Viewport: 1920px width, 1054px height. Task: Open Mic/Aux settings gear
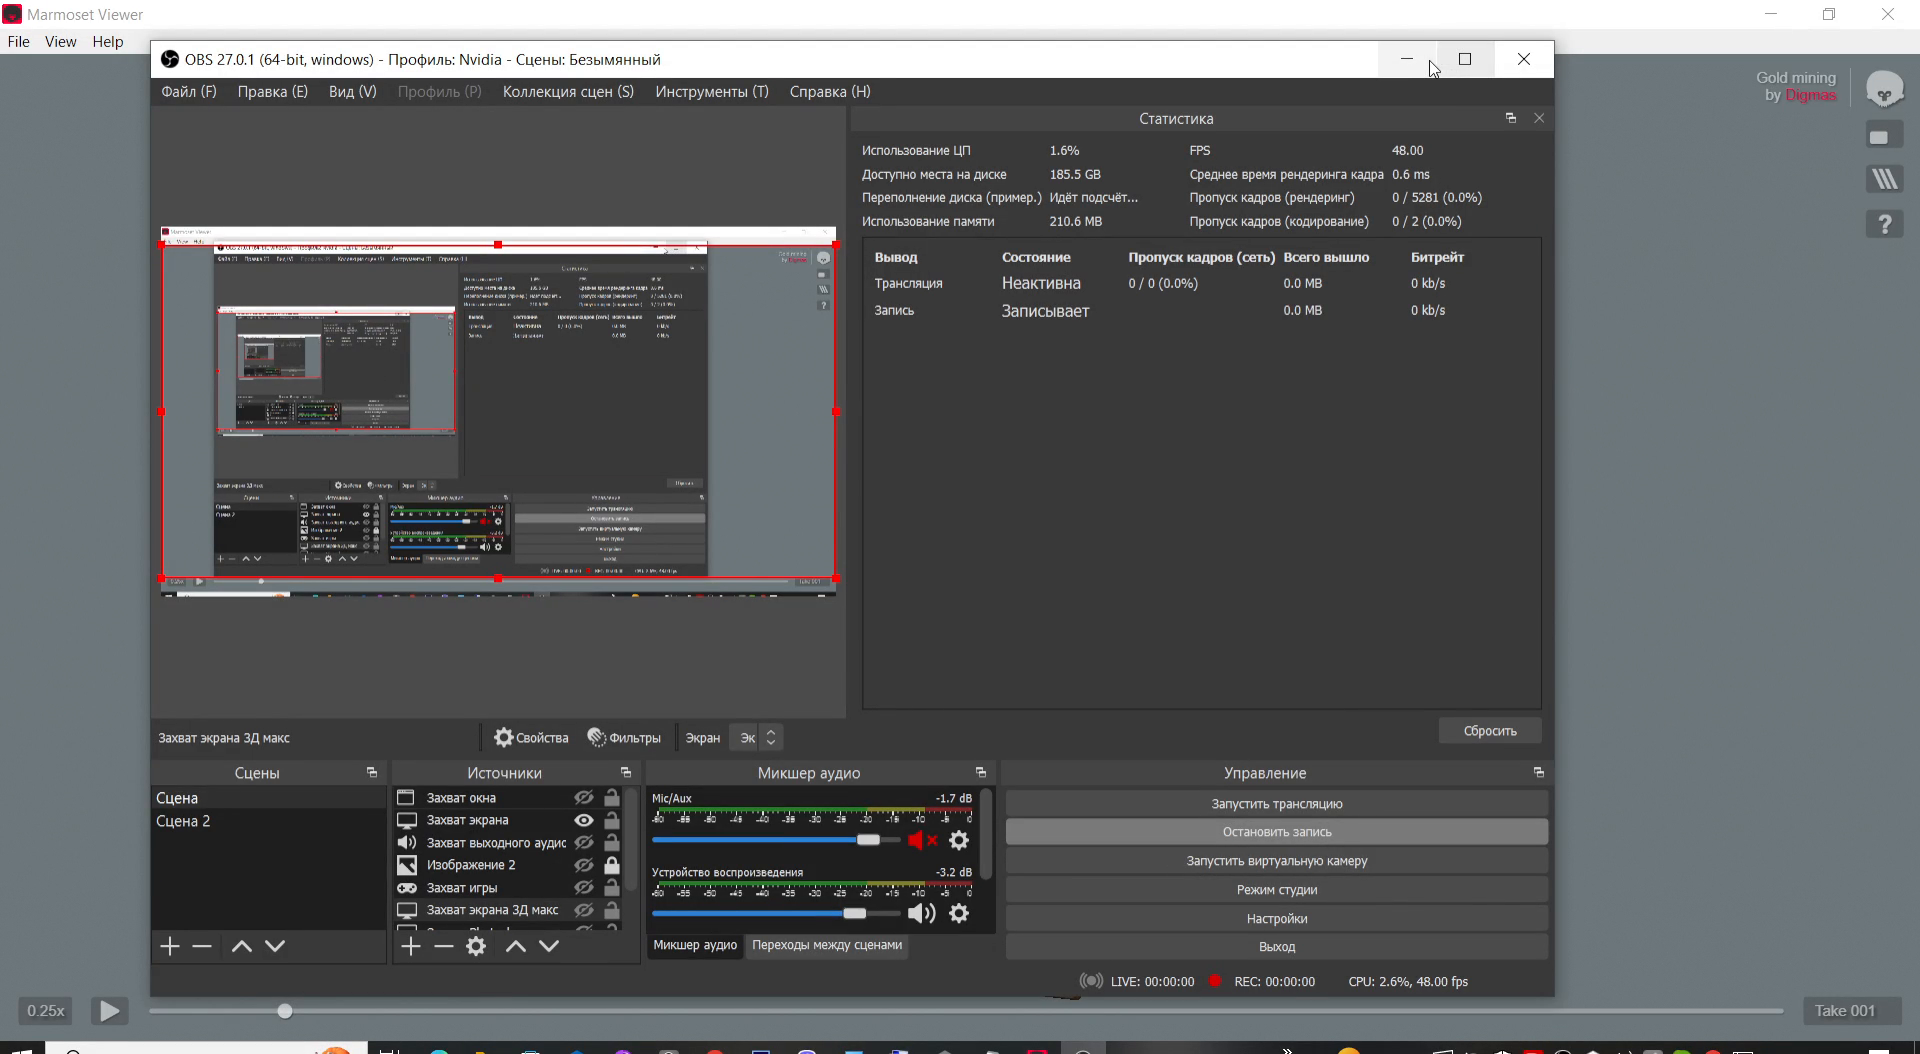pos(959,840)
